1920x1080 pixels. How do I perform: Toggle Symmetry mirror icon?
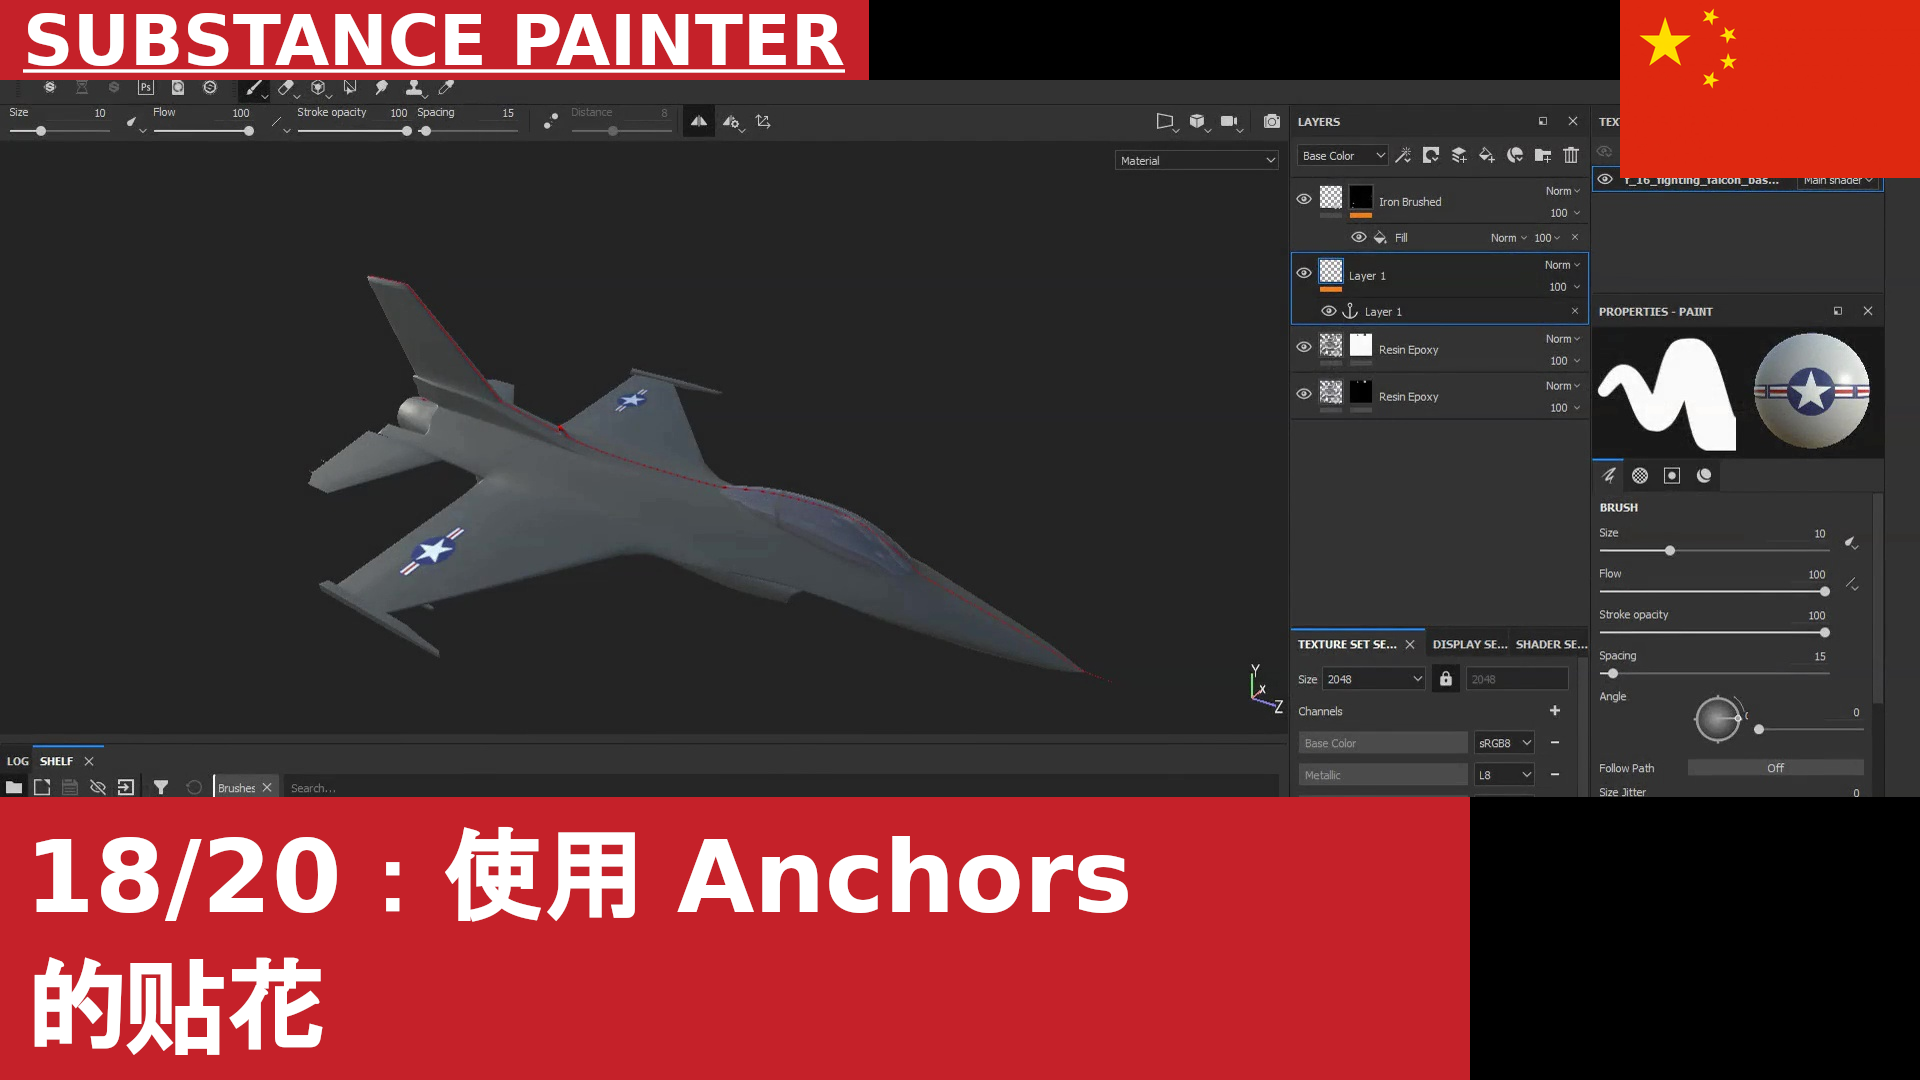click(x=699, y=122)
